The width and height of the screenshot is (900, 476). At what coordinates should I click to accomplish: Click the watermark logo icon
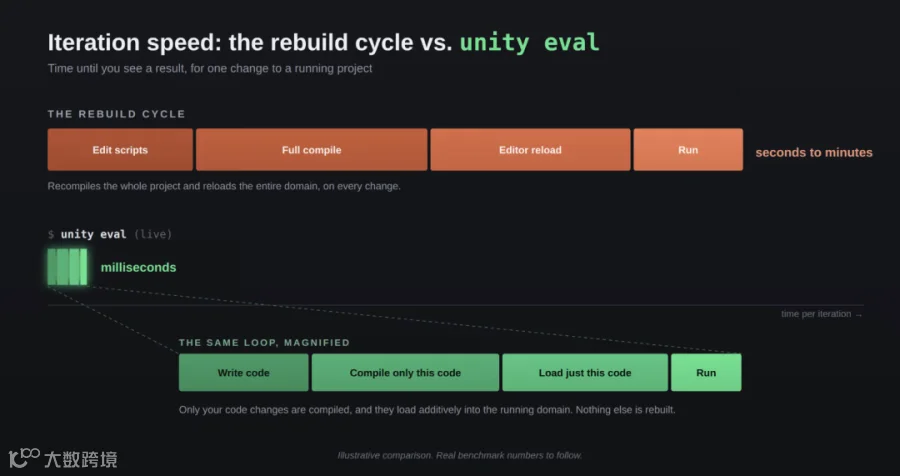[24, 458]
